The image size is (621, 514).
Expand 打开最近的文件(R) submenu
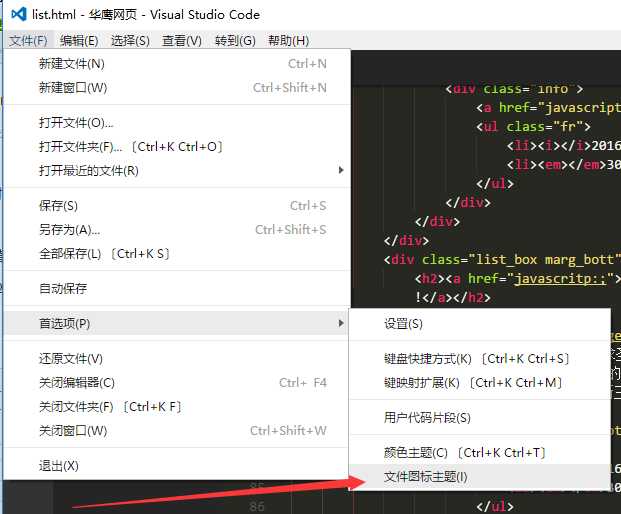coord(177,171)
